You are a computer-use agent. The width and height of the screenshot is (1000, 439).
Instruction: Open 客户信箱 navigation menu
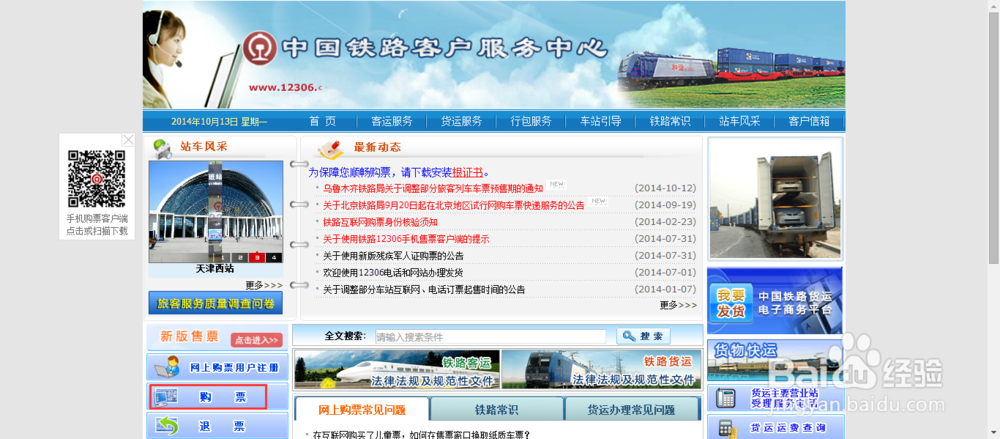pyautogui.click(x=809, y=121)
